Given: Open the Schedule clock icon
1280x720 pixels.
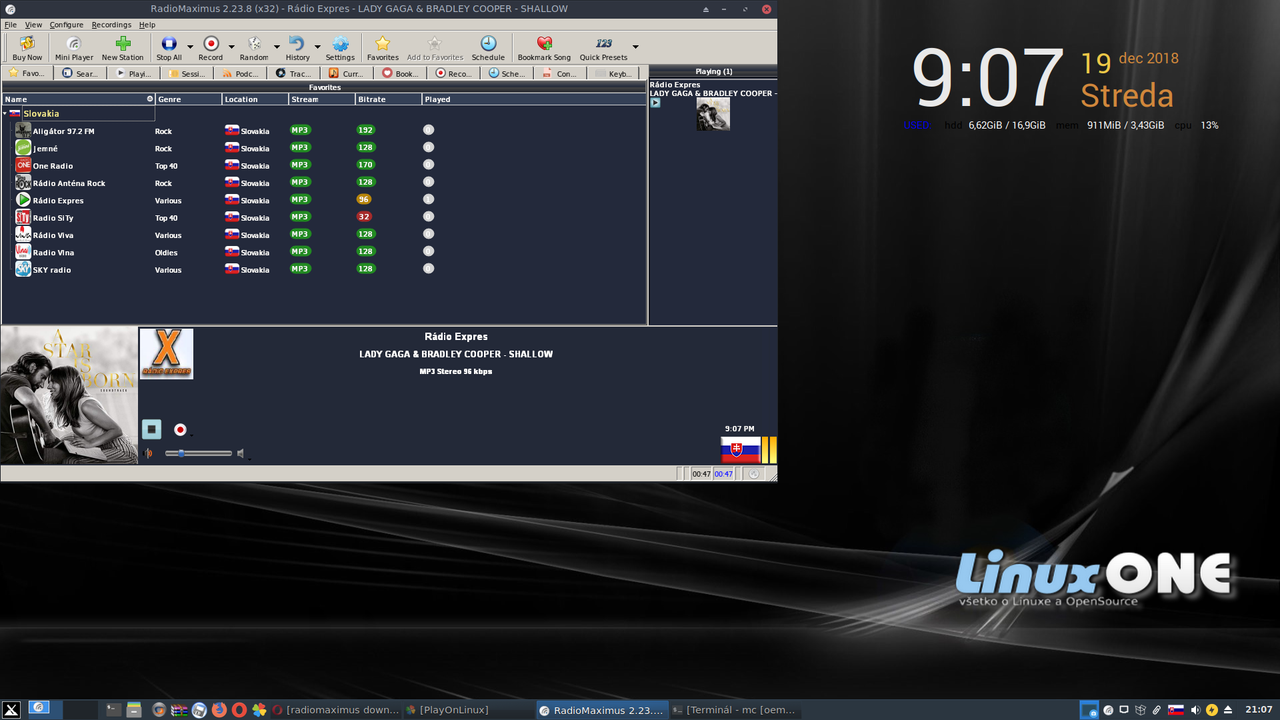Looking at the screenshot, I should pos(488,47).
